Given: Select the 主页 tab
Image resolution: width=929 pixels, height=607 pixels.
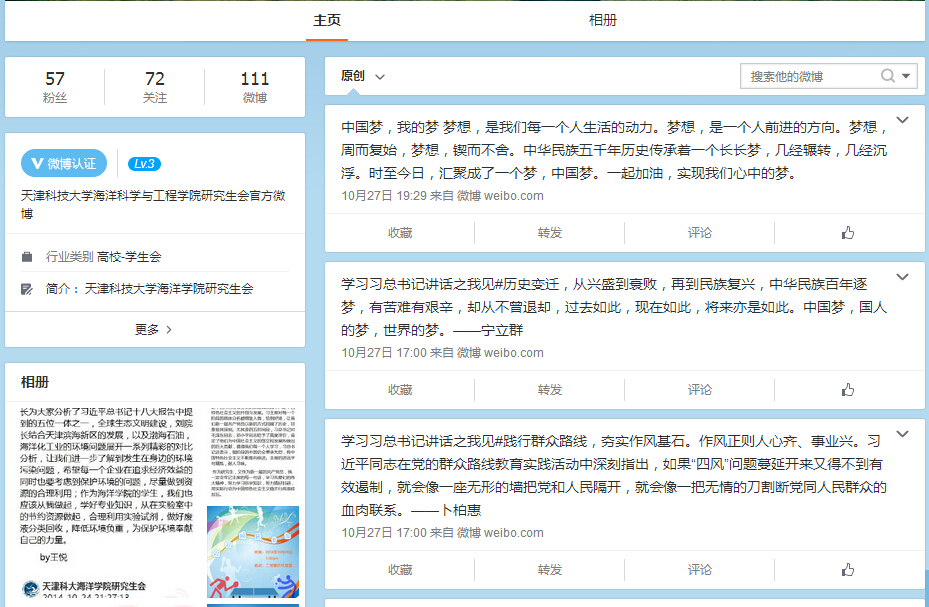Looking at the screenshot, I should 327,20.
